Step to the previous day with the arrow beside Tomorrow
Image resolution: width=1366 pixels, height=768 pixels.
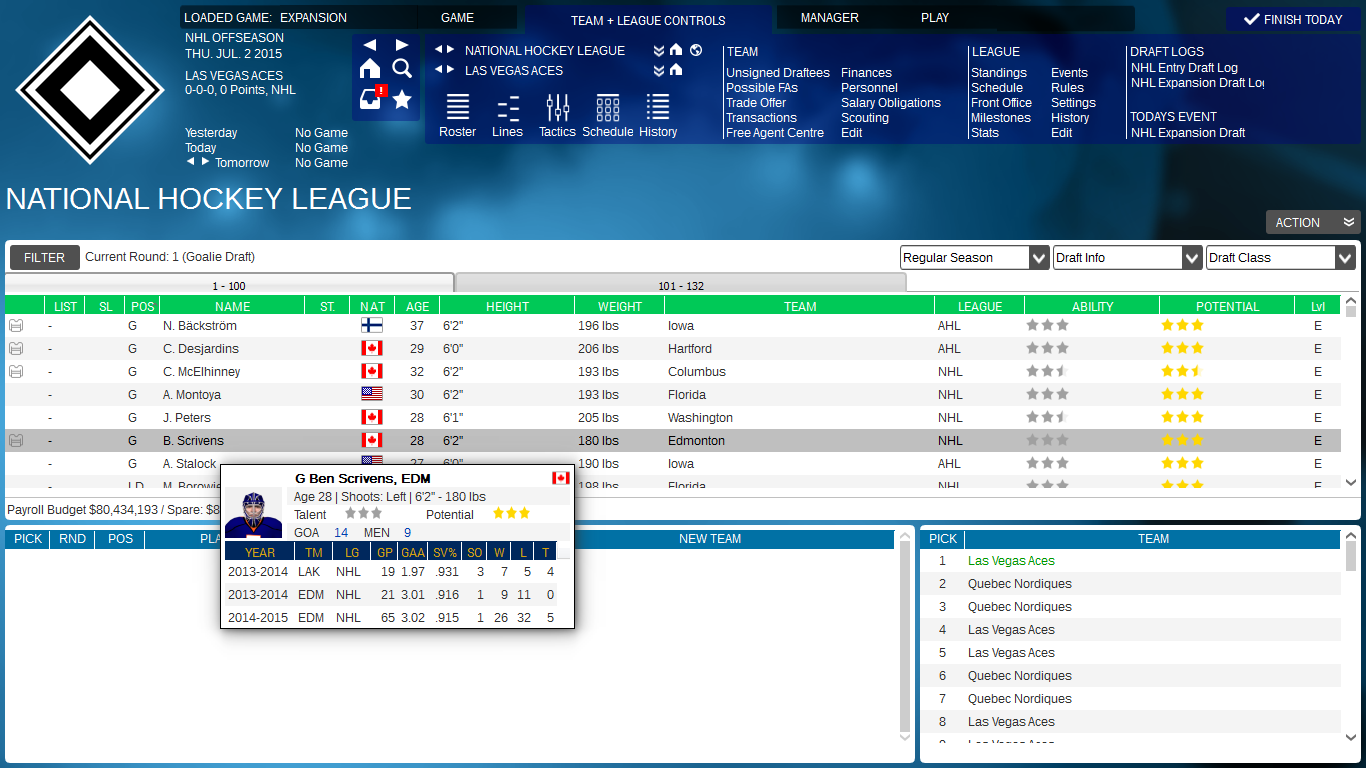(x=191, y=161)
